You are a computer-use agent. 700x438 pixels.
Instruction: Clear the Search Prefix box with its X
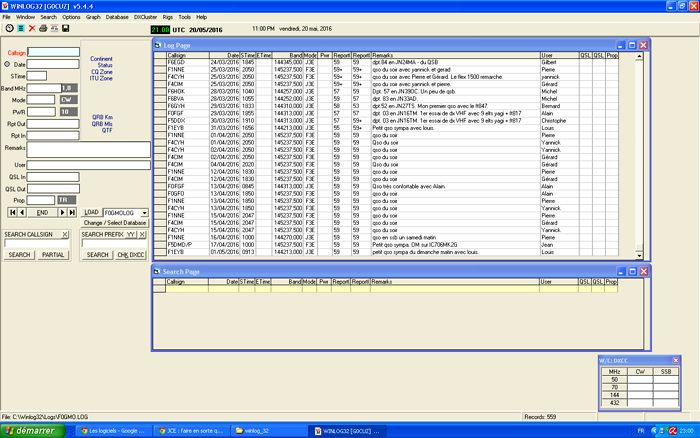pyautogui.click(x=142, y=234)
